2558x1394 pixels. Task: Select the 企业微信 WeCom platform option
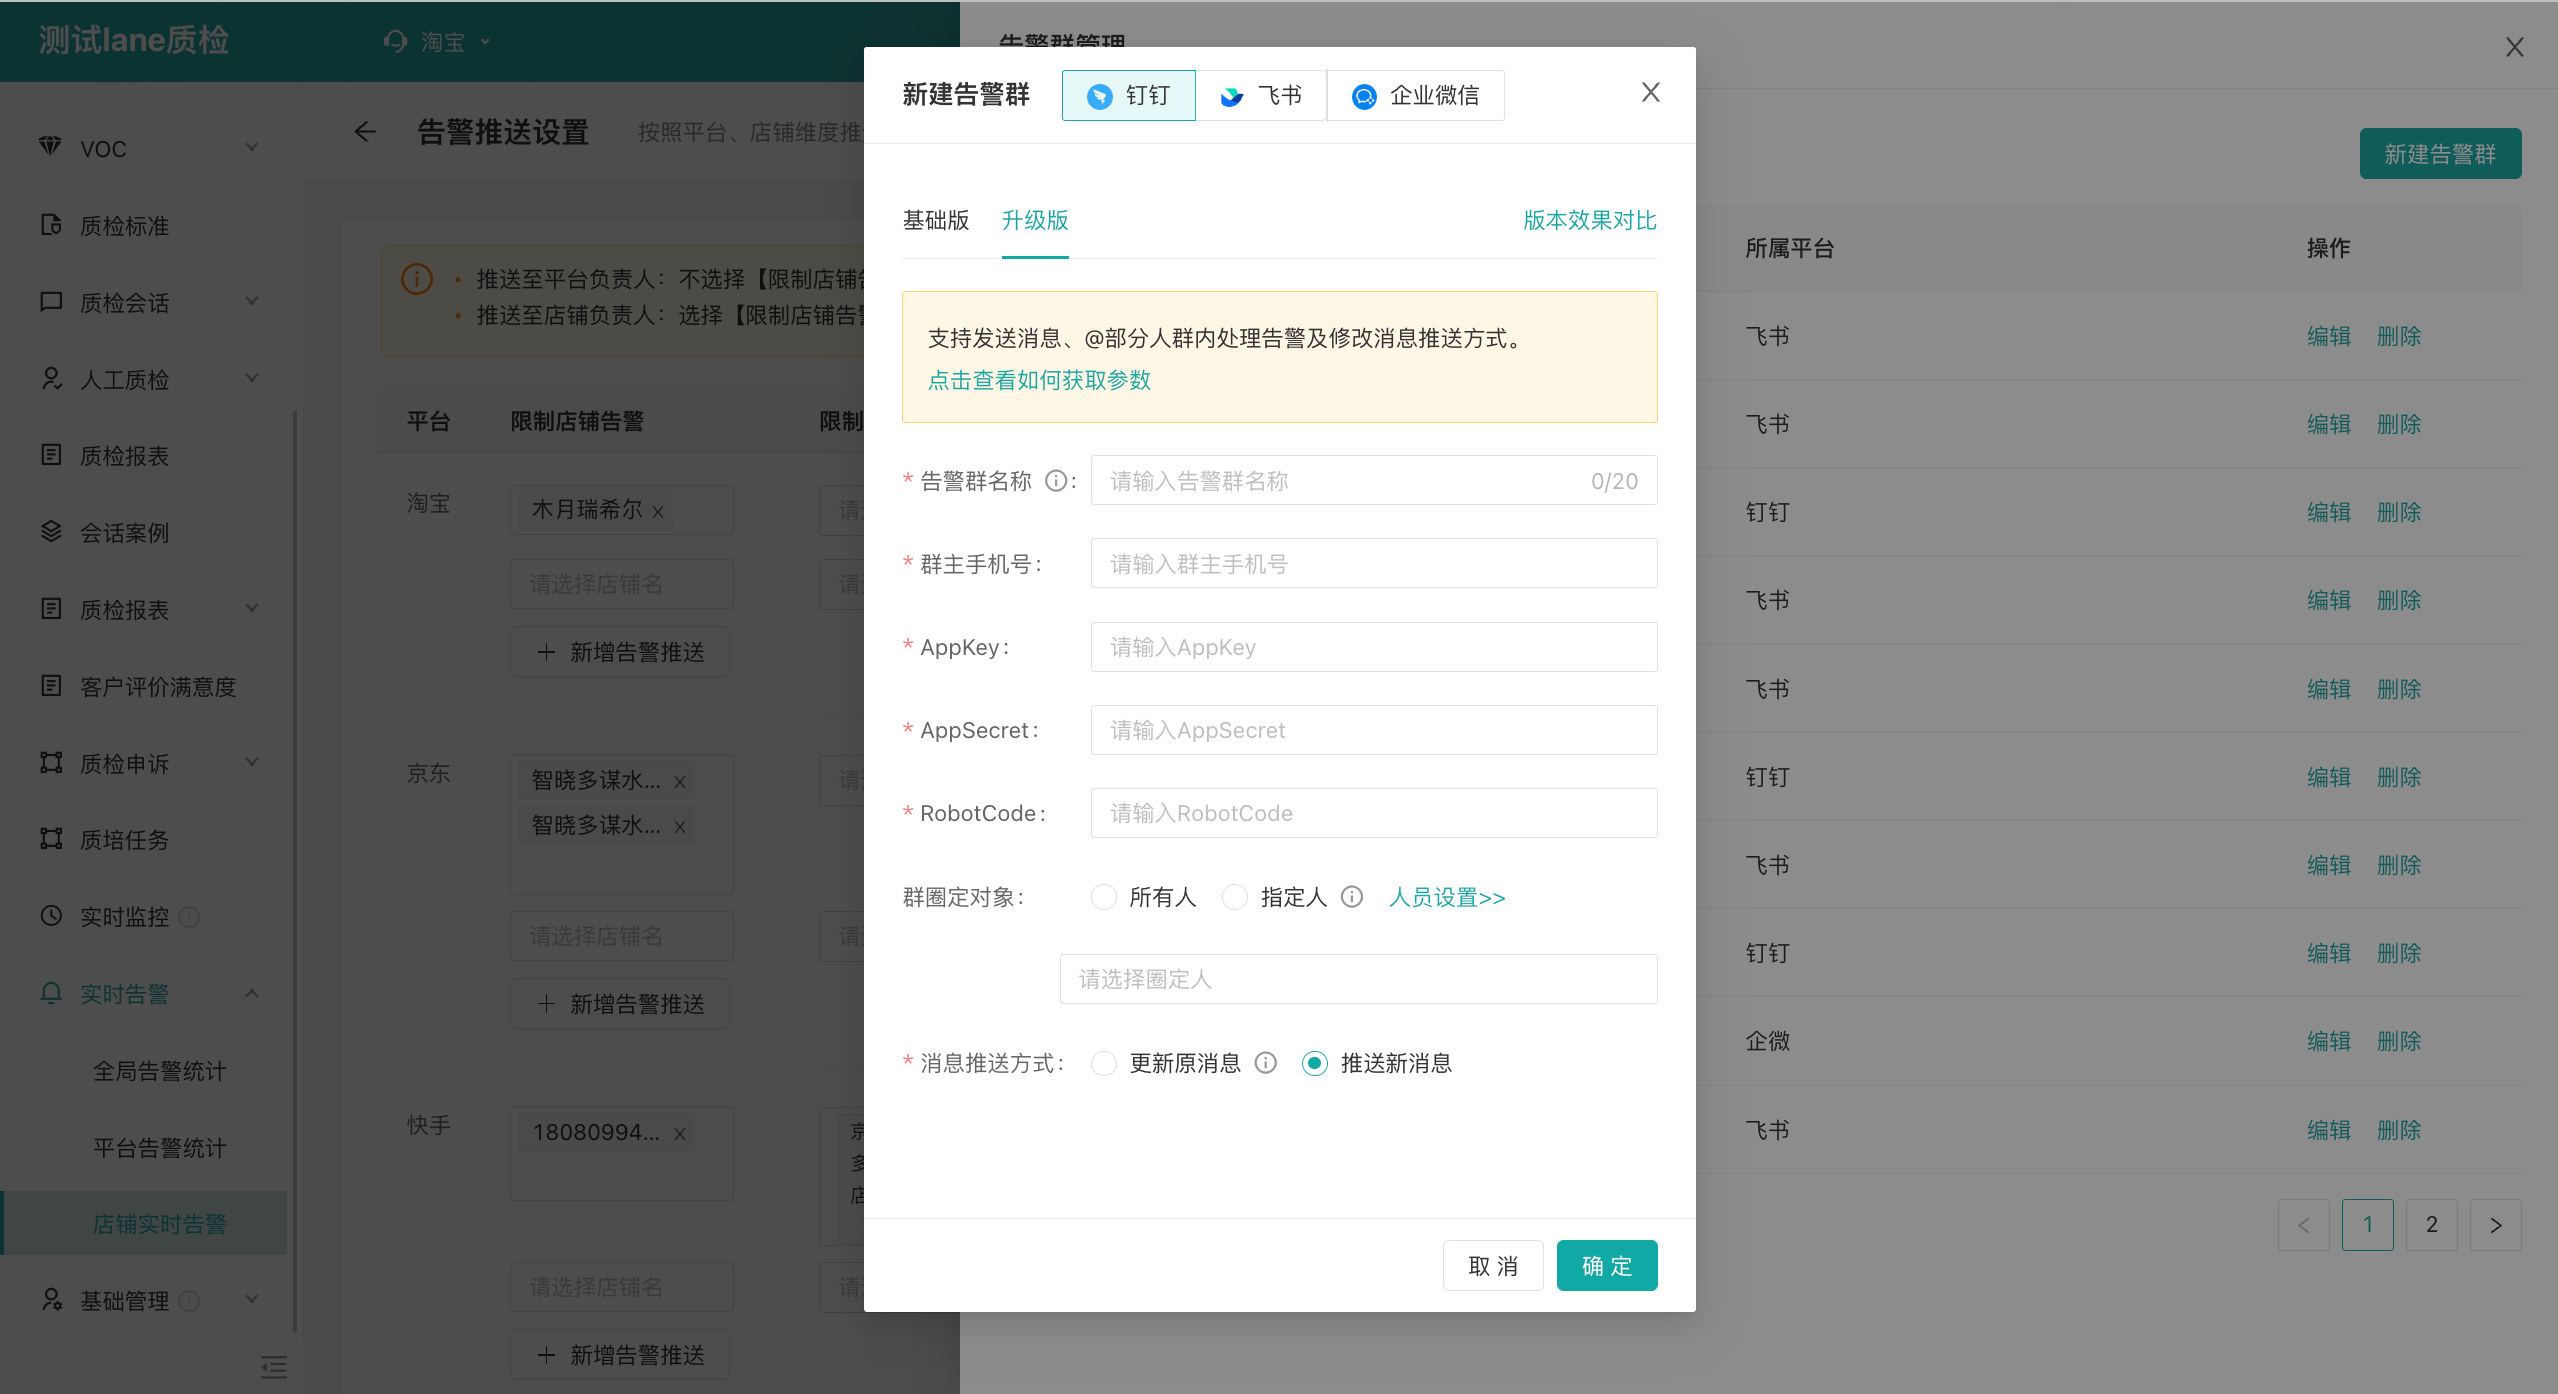1415,96
